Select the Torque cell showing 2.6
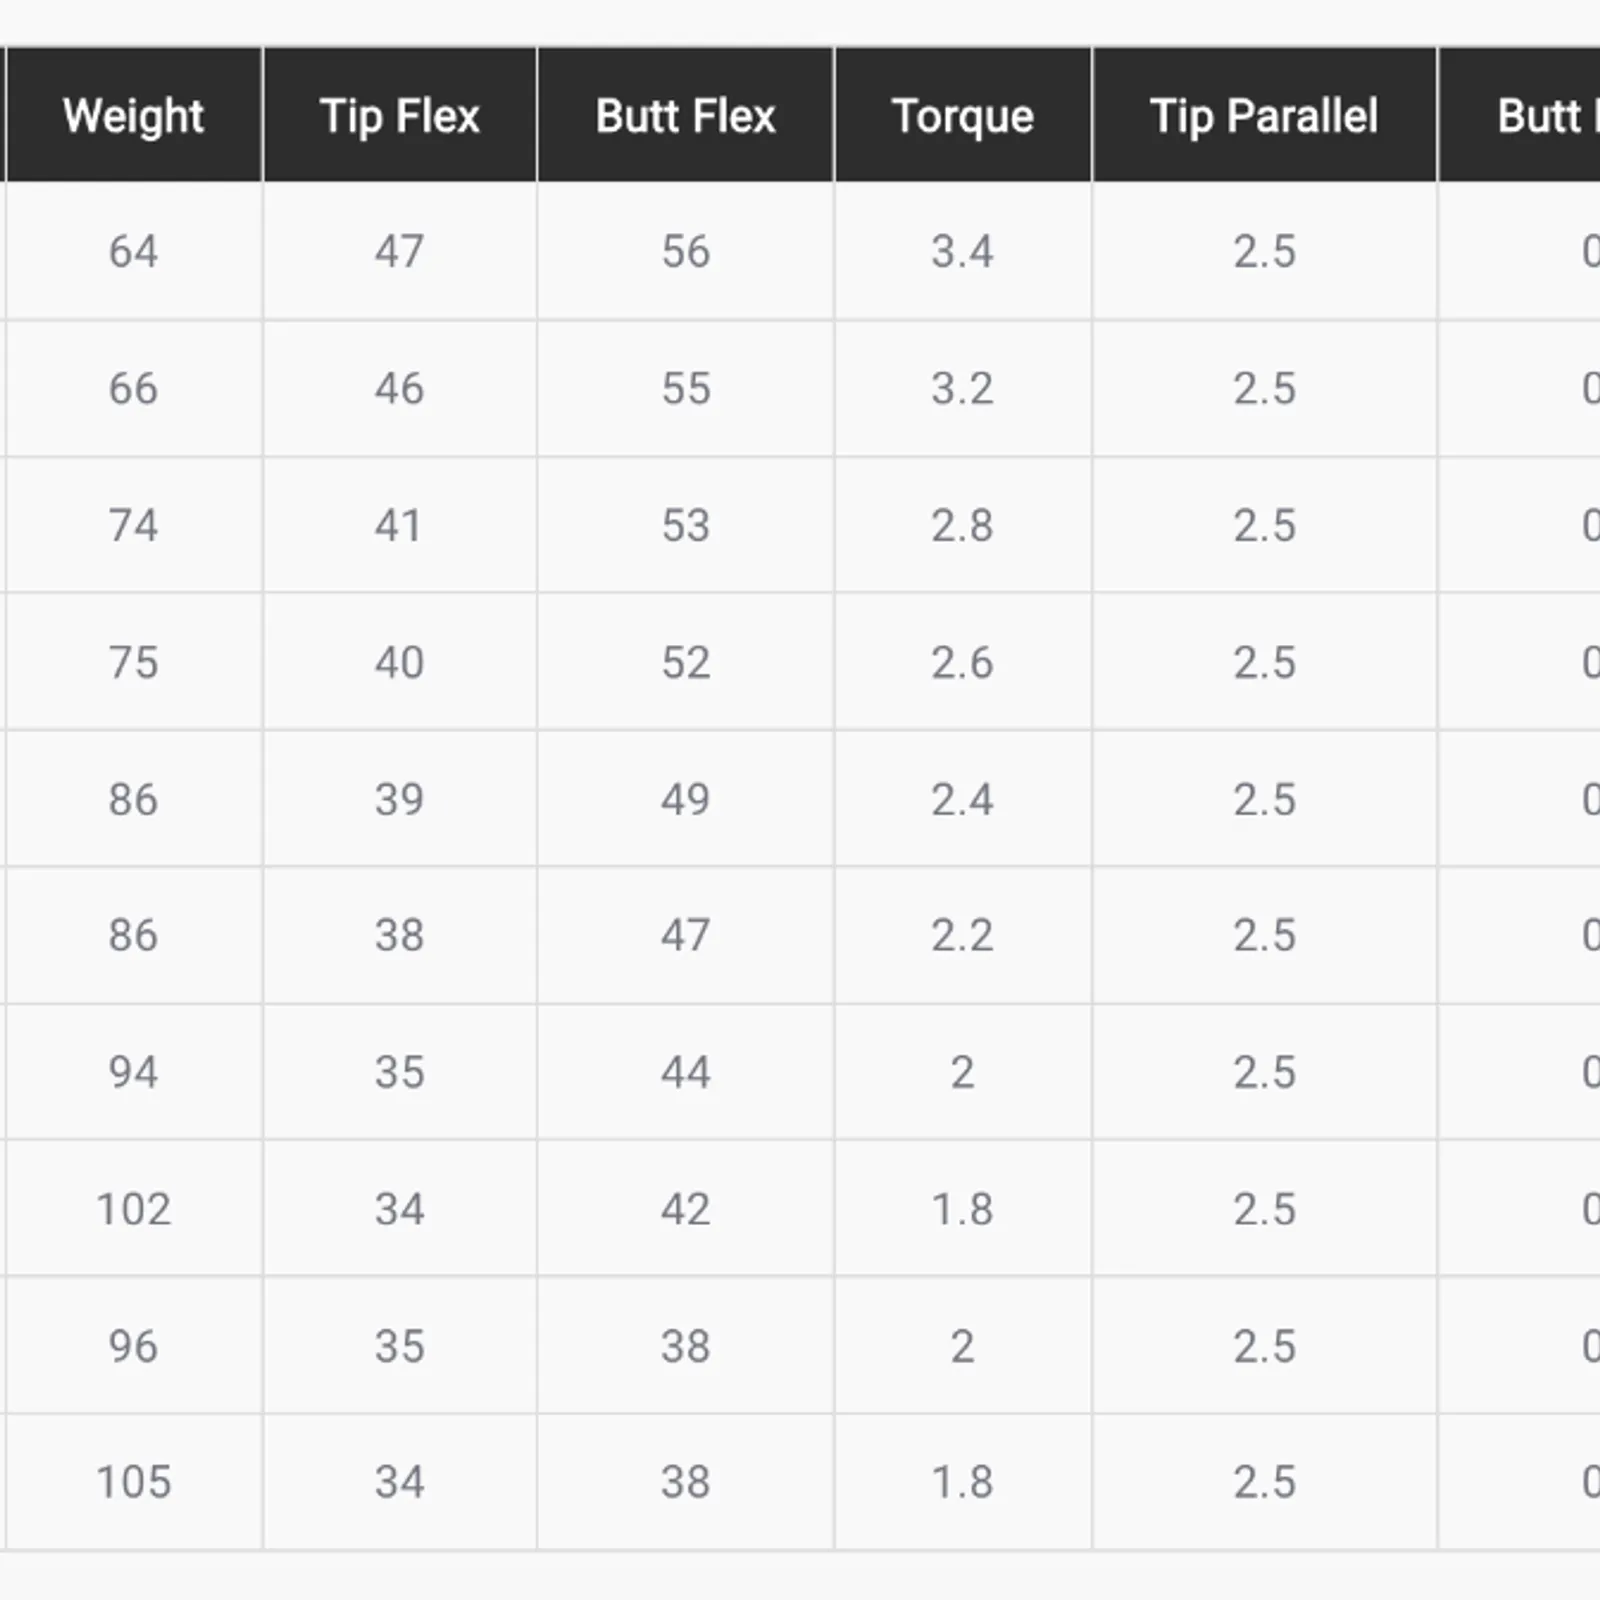 tap(962, 662)
